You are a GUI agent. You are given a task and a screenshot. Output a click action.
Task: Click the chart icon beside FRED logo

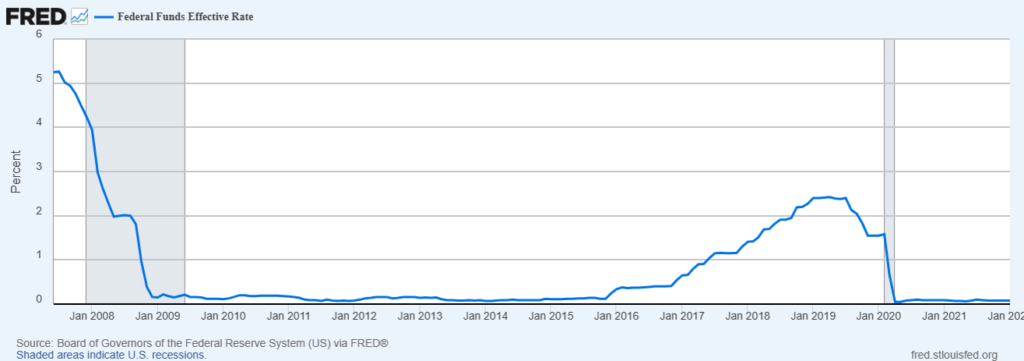click(79, 16)
